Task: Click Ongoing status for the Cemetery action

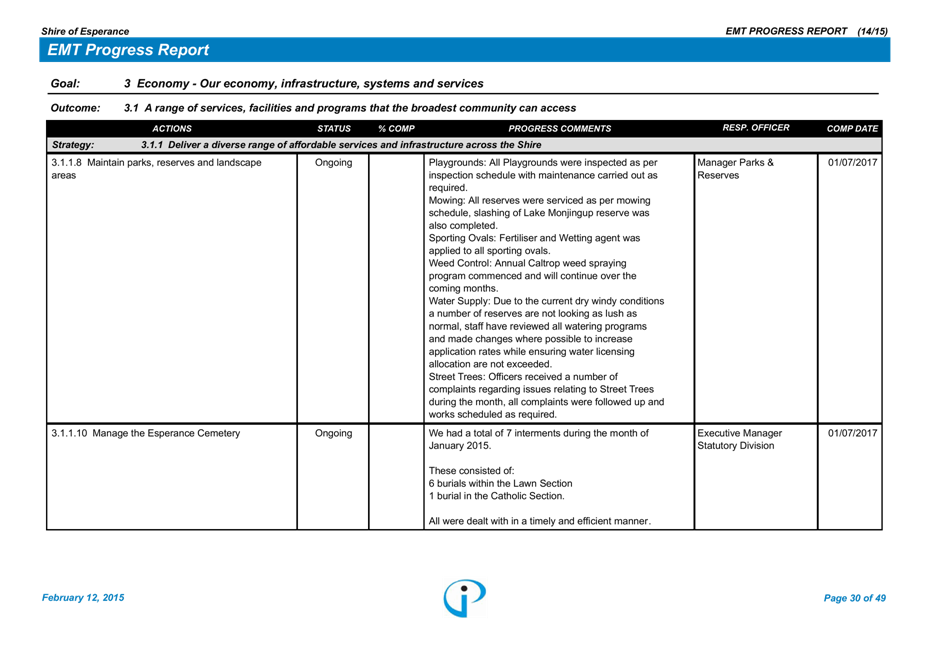Action: [333, 433]
